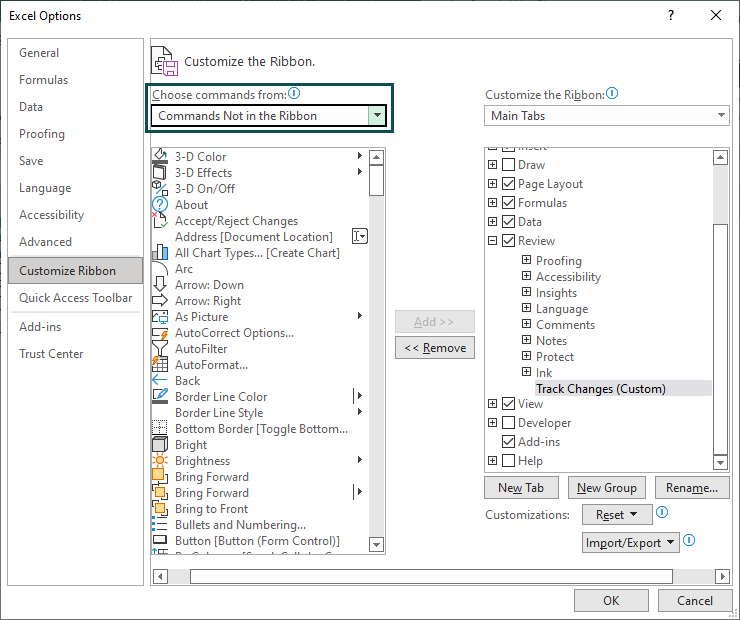
Task: Select the As Picture command icon
Action: pyautogui.click(x=160, y=317)
